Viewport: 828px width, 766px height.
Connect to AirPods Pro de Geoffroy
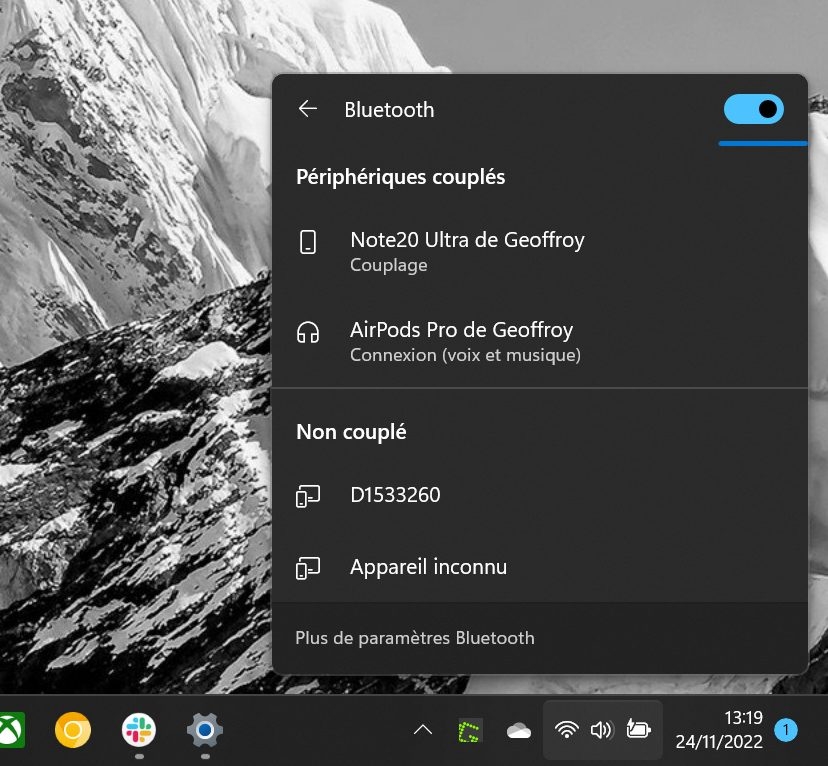point(540,342)
